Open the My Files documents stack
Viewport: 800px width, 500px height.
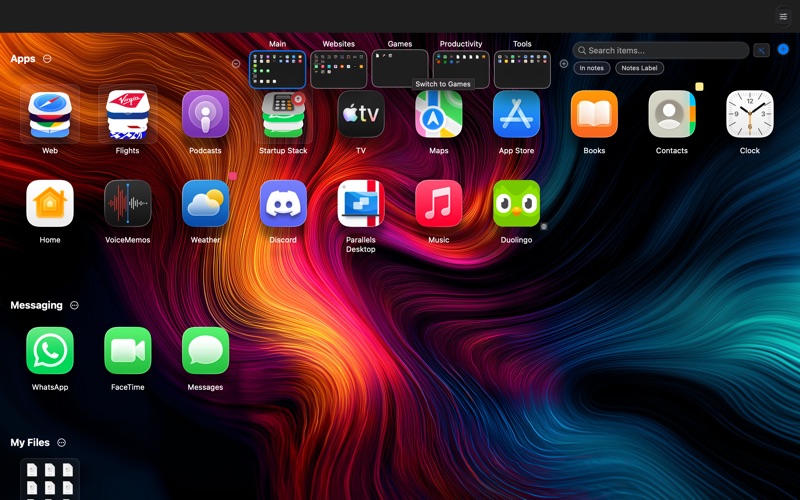pos(49,479)
